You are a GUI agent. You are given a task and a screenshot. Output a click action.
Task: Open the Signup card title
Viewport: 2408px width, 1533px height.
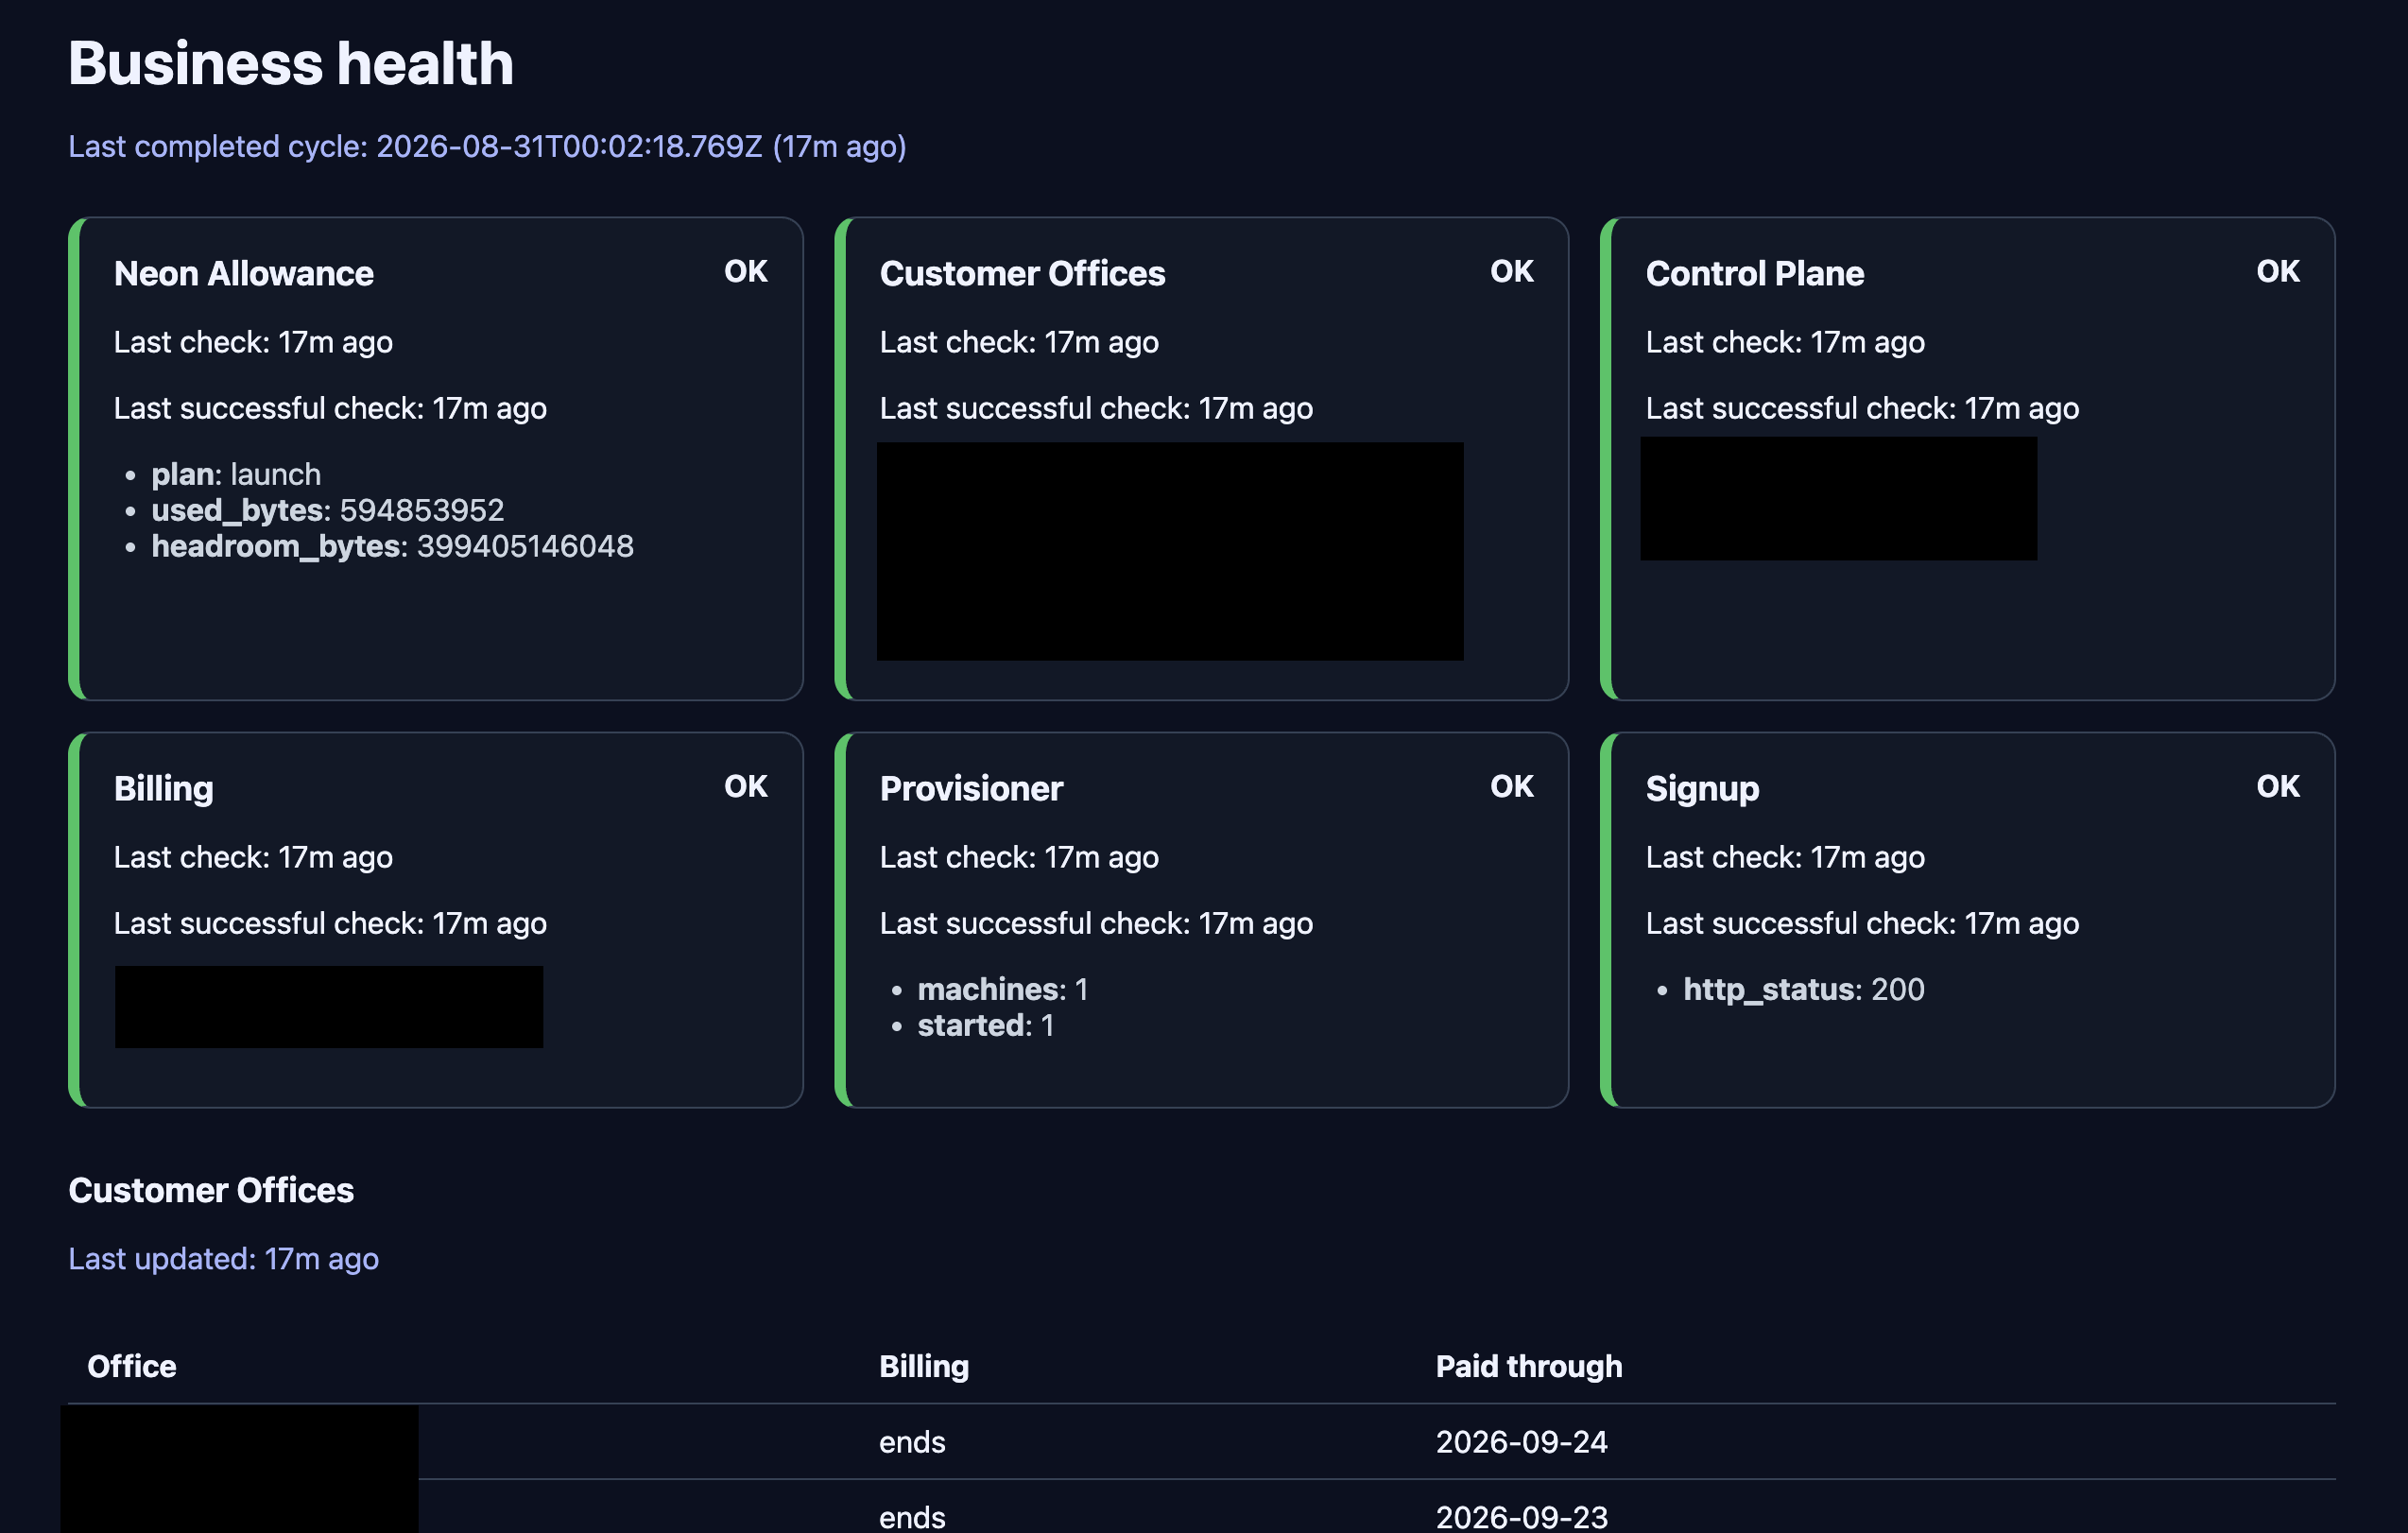click(1702, 788)
